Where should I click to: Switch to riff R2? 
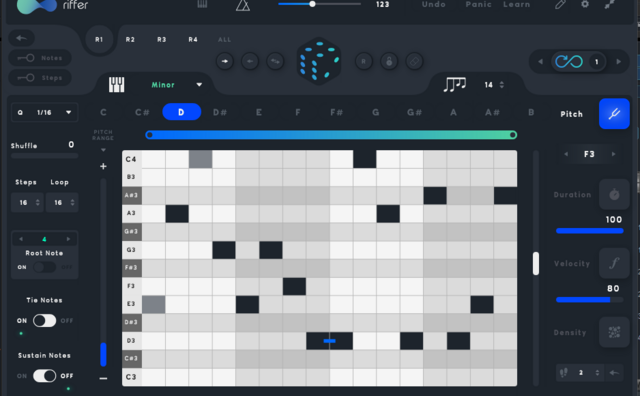pyautogui.click(x=130, y=39)
